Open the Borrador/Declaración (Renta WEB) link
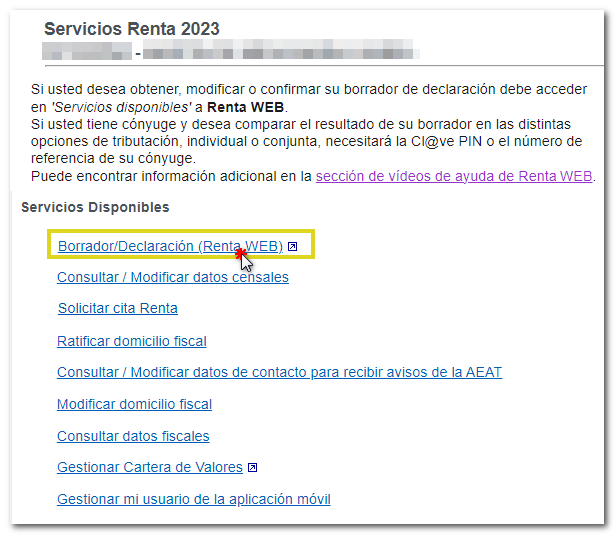Viewport: 615px width, 535px height. (170, 246)
